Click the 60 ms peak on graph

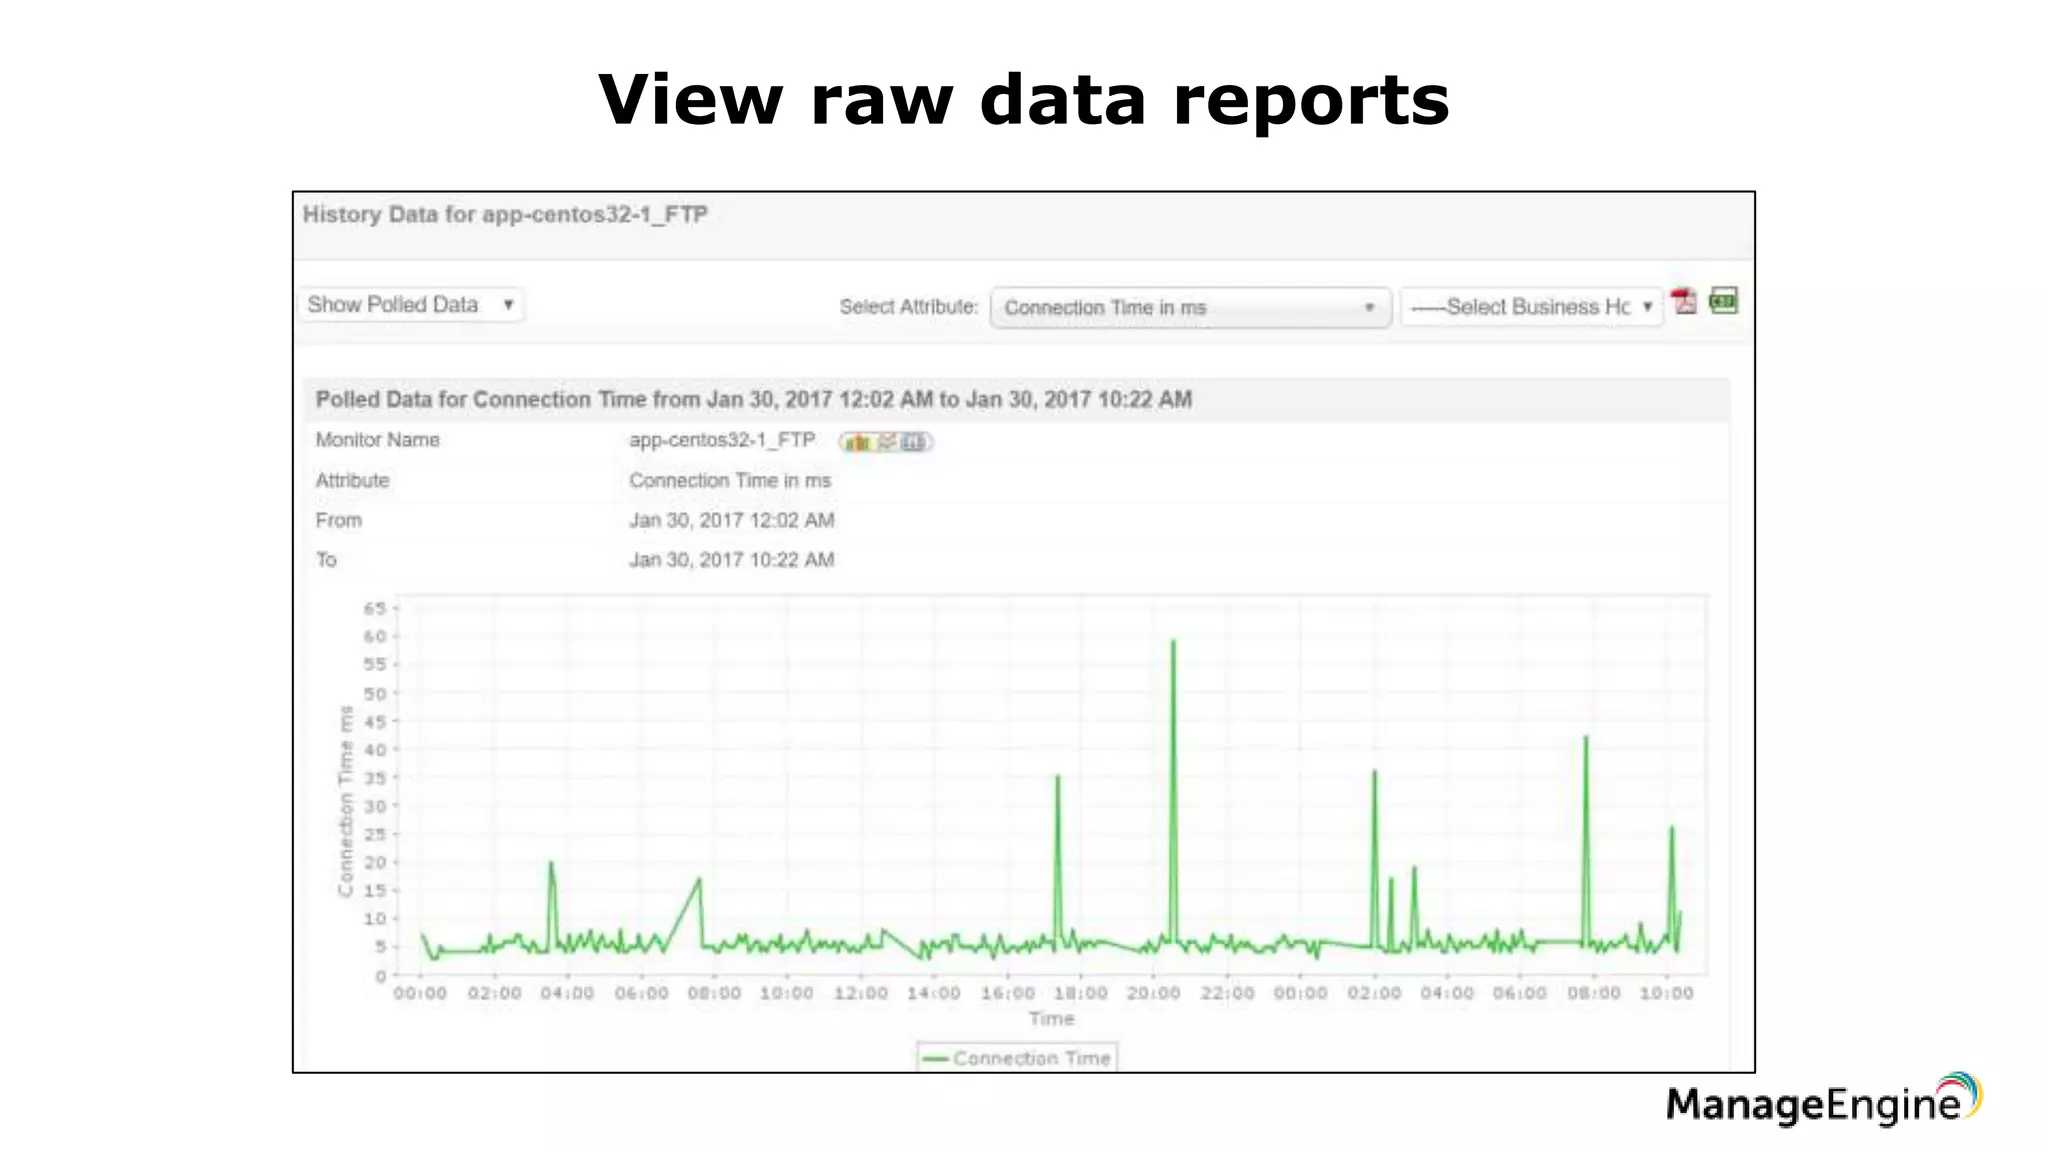(x=1173, y=642)
